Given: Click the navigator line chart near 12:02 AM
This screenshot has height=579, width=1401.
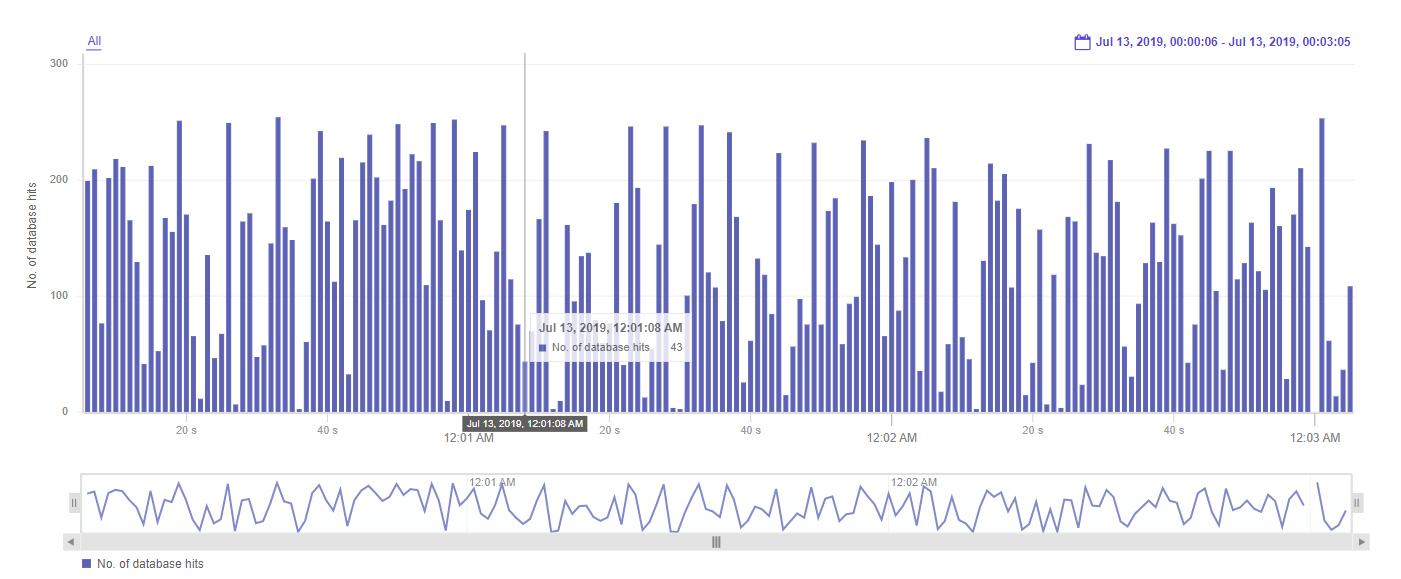Looking at the screenshot, I should click(x=890, y=505).
